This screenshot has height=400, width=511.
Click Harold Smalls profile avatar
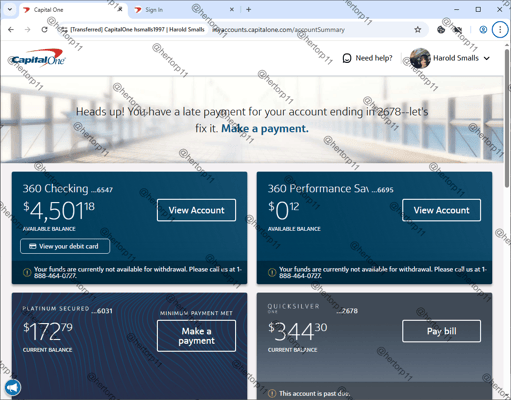coord(420,58)
